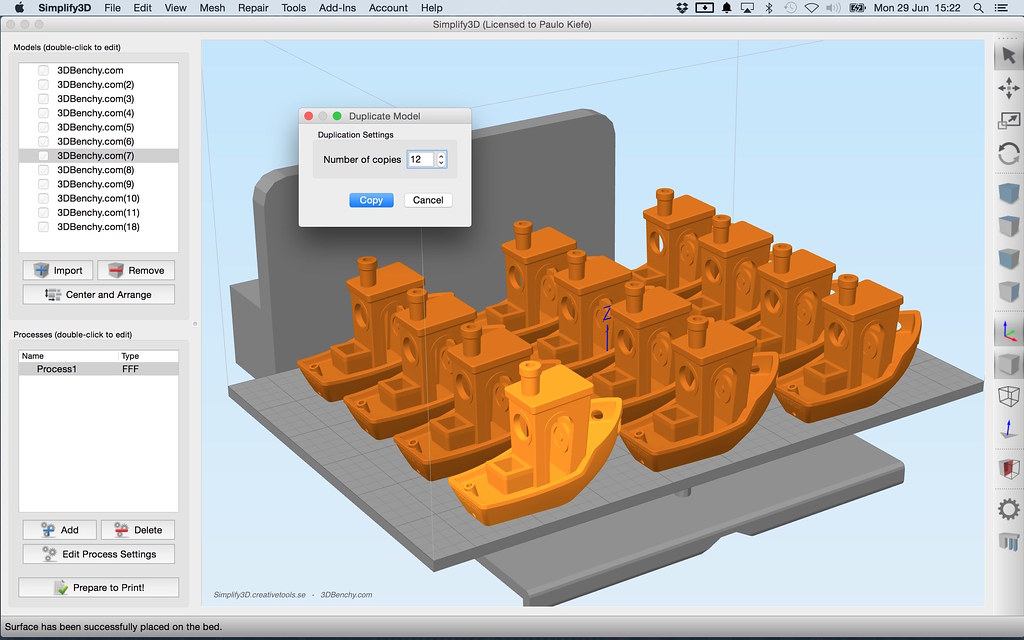The height and width of the screenshot is (640, 1024).
Task: Increase number of copies with up arrow
Action: 441,156
